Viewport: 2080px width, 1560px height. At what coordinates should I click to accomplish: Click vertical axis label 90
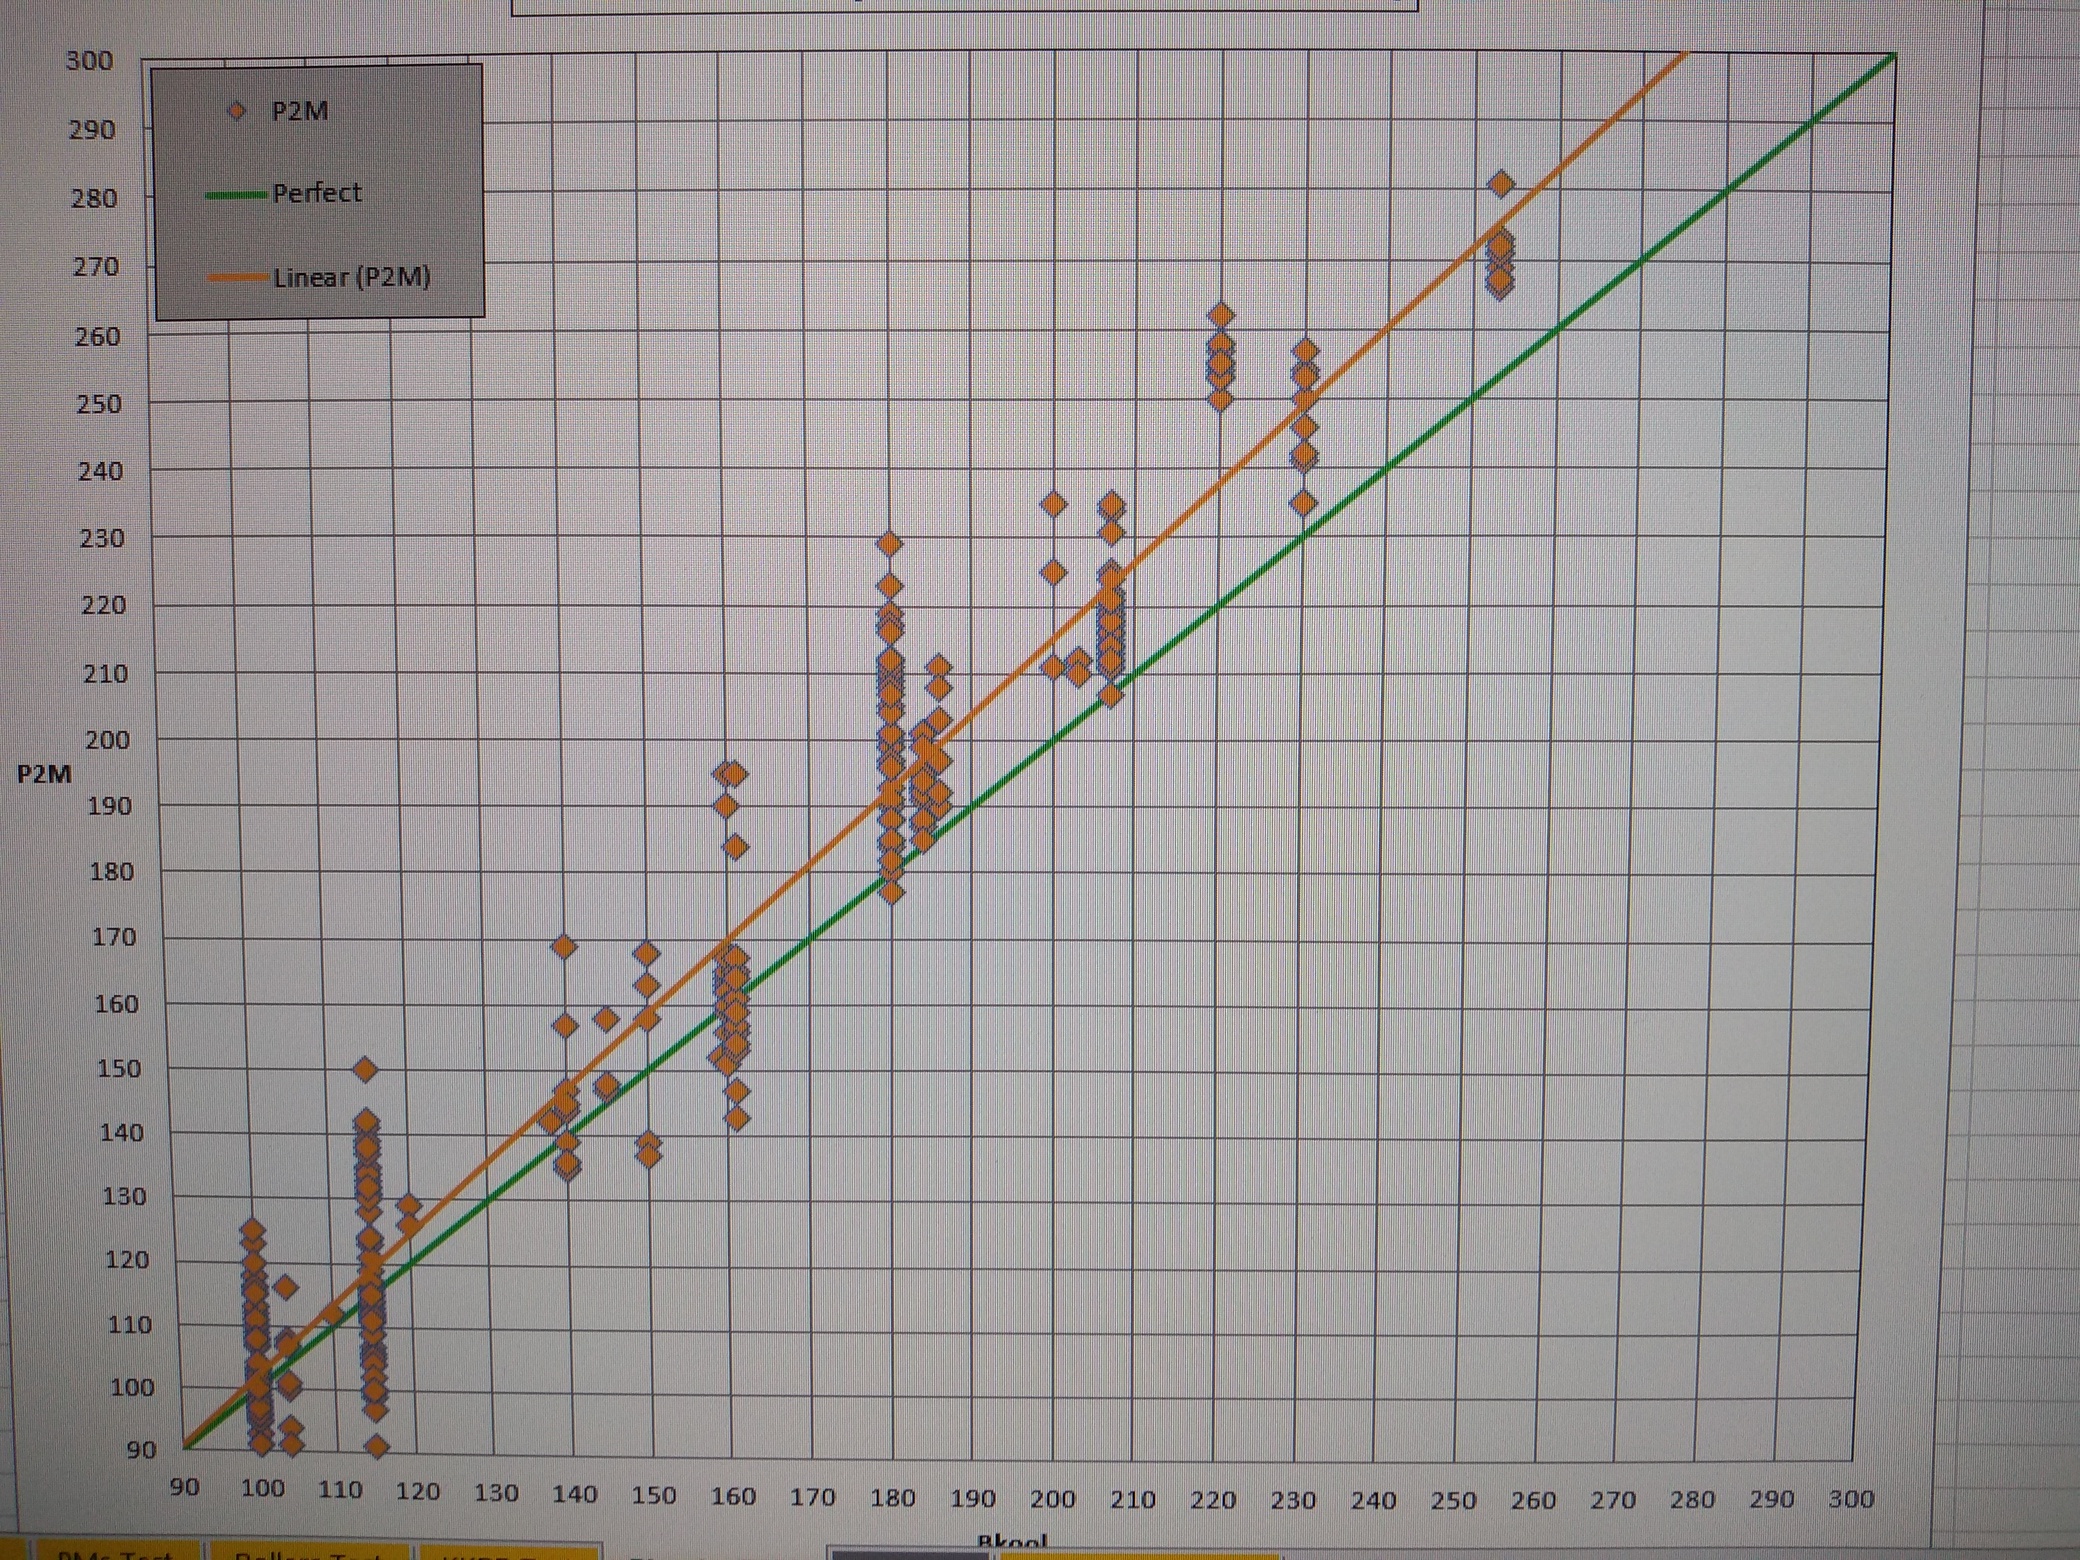click(x=141, y=1450)
